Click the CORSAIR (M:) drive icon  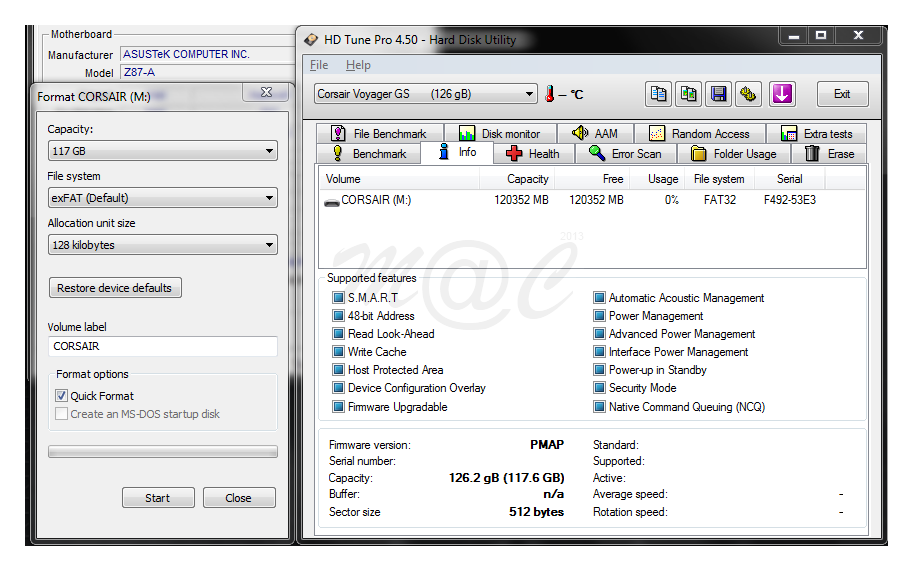[332, 202]
